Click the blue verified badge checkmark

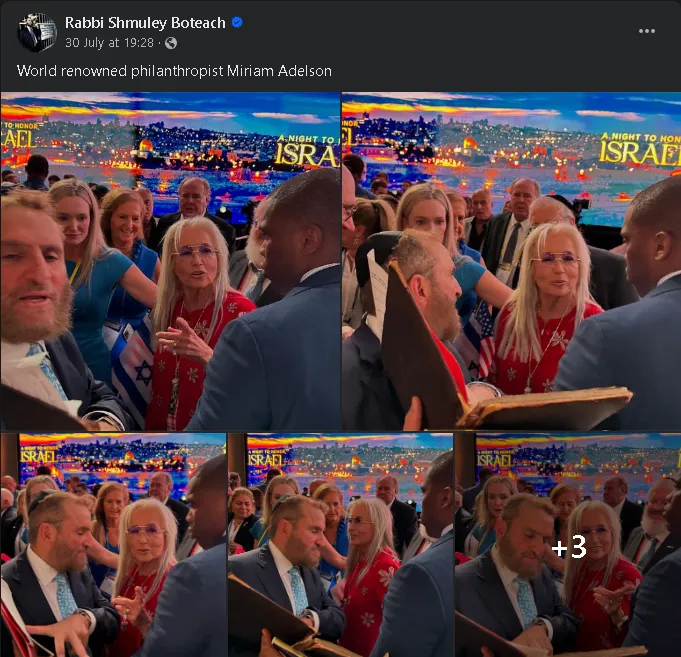click(237, 22)
